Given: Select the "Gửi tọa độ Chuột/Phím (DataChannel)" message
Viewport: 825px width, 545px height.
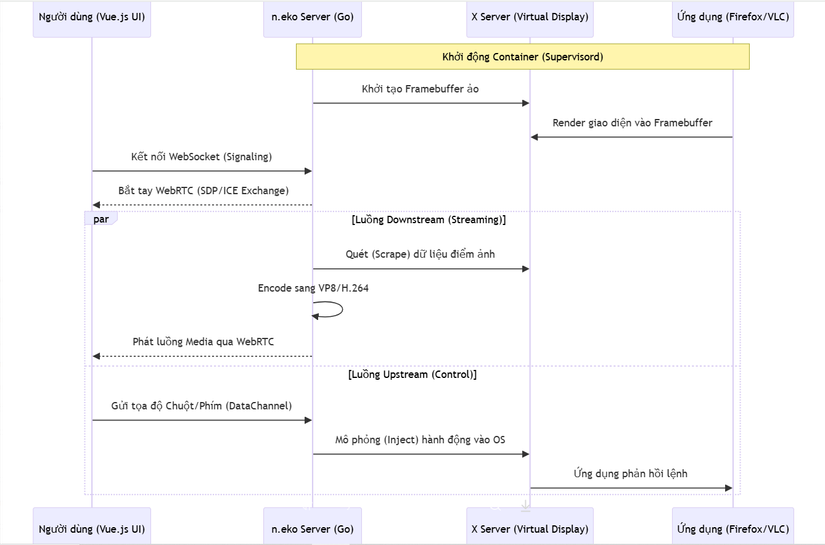Looking at the screenshot, I should click(x=201, y=406).
